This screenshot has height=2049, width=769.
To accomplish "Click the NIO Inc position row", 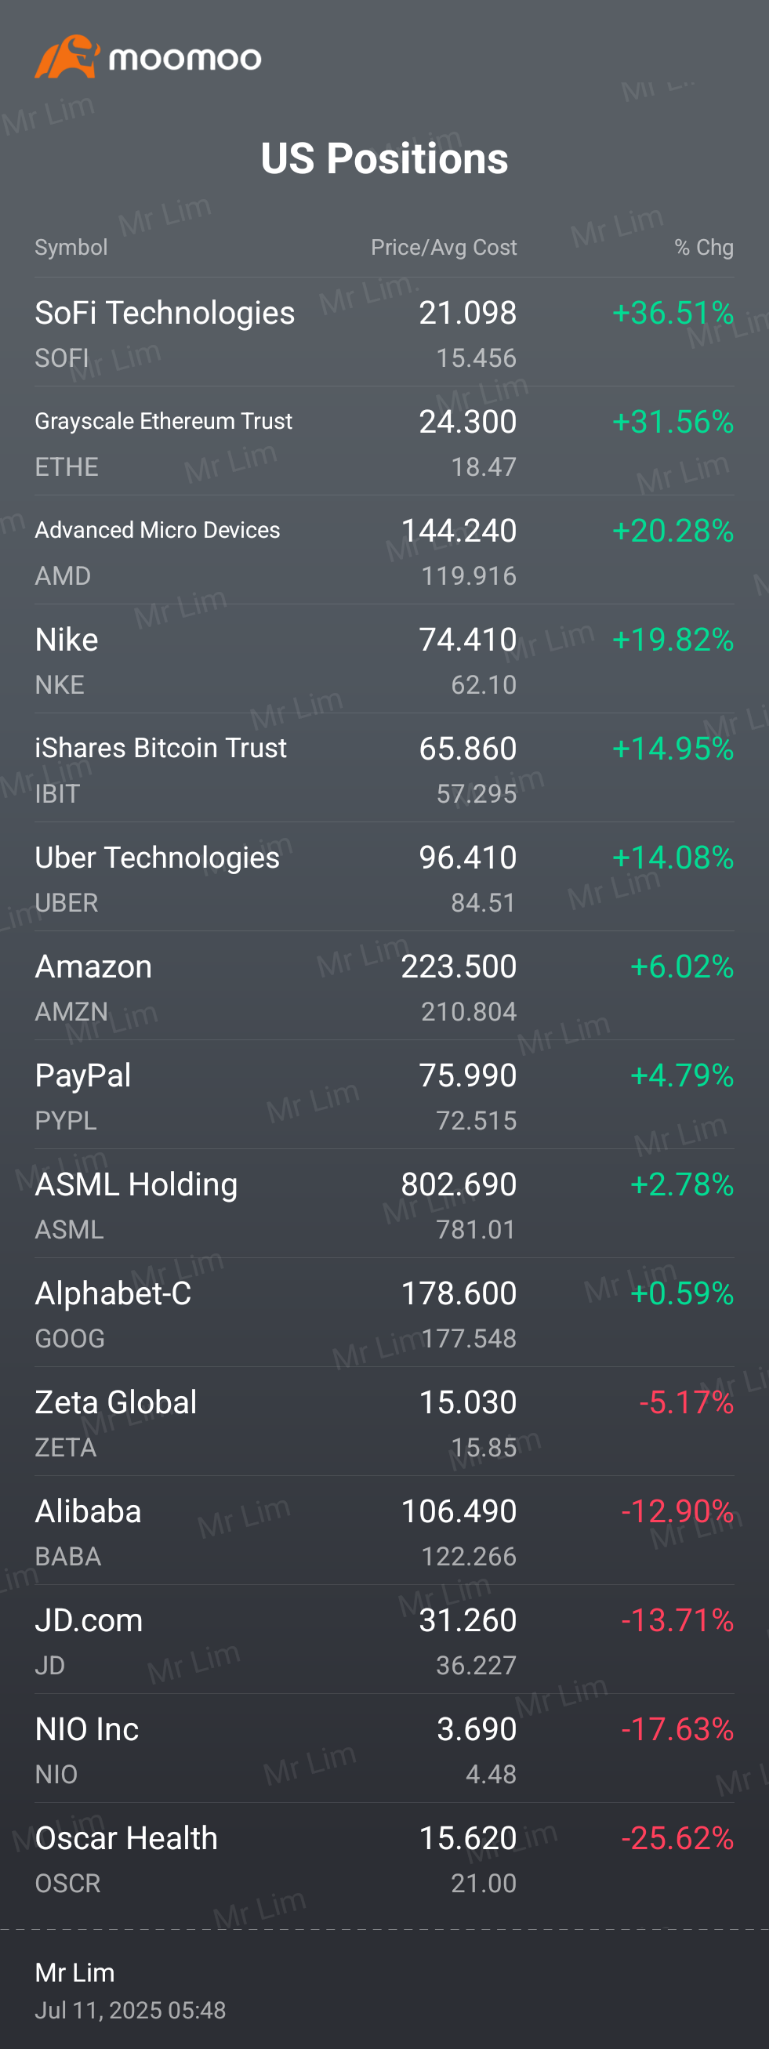I will [x=384, y=1750].
